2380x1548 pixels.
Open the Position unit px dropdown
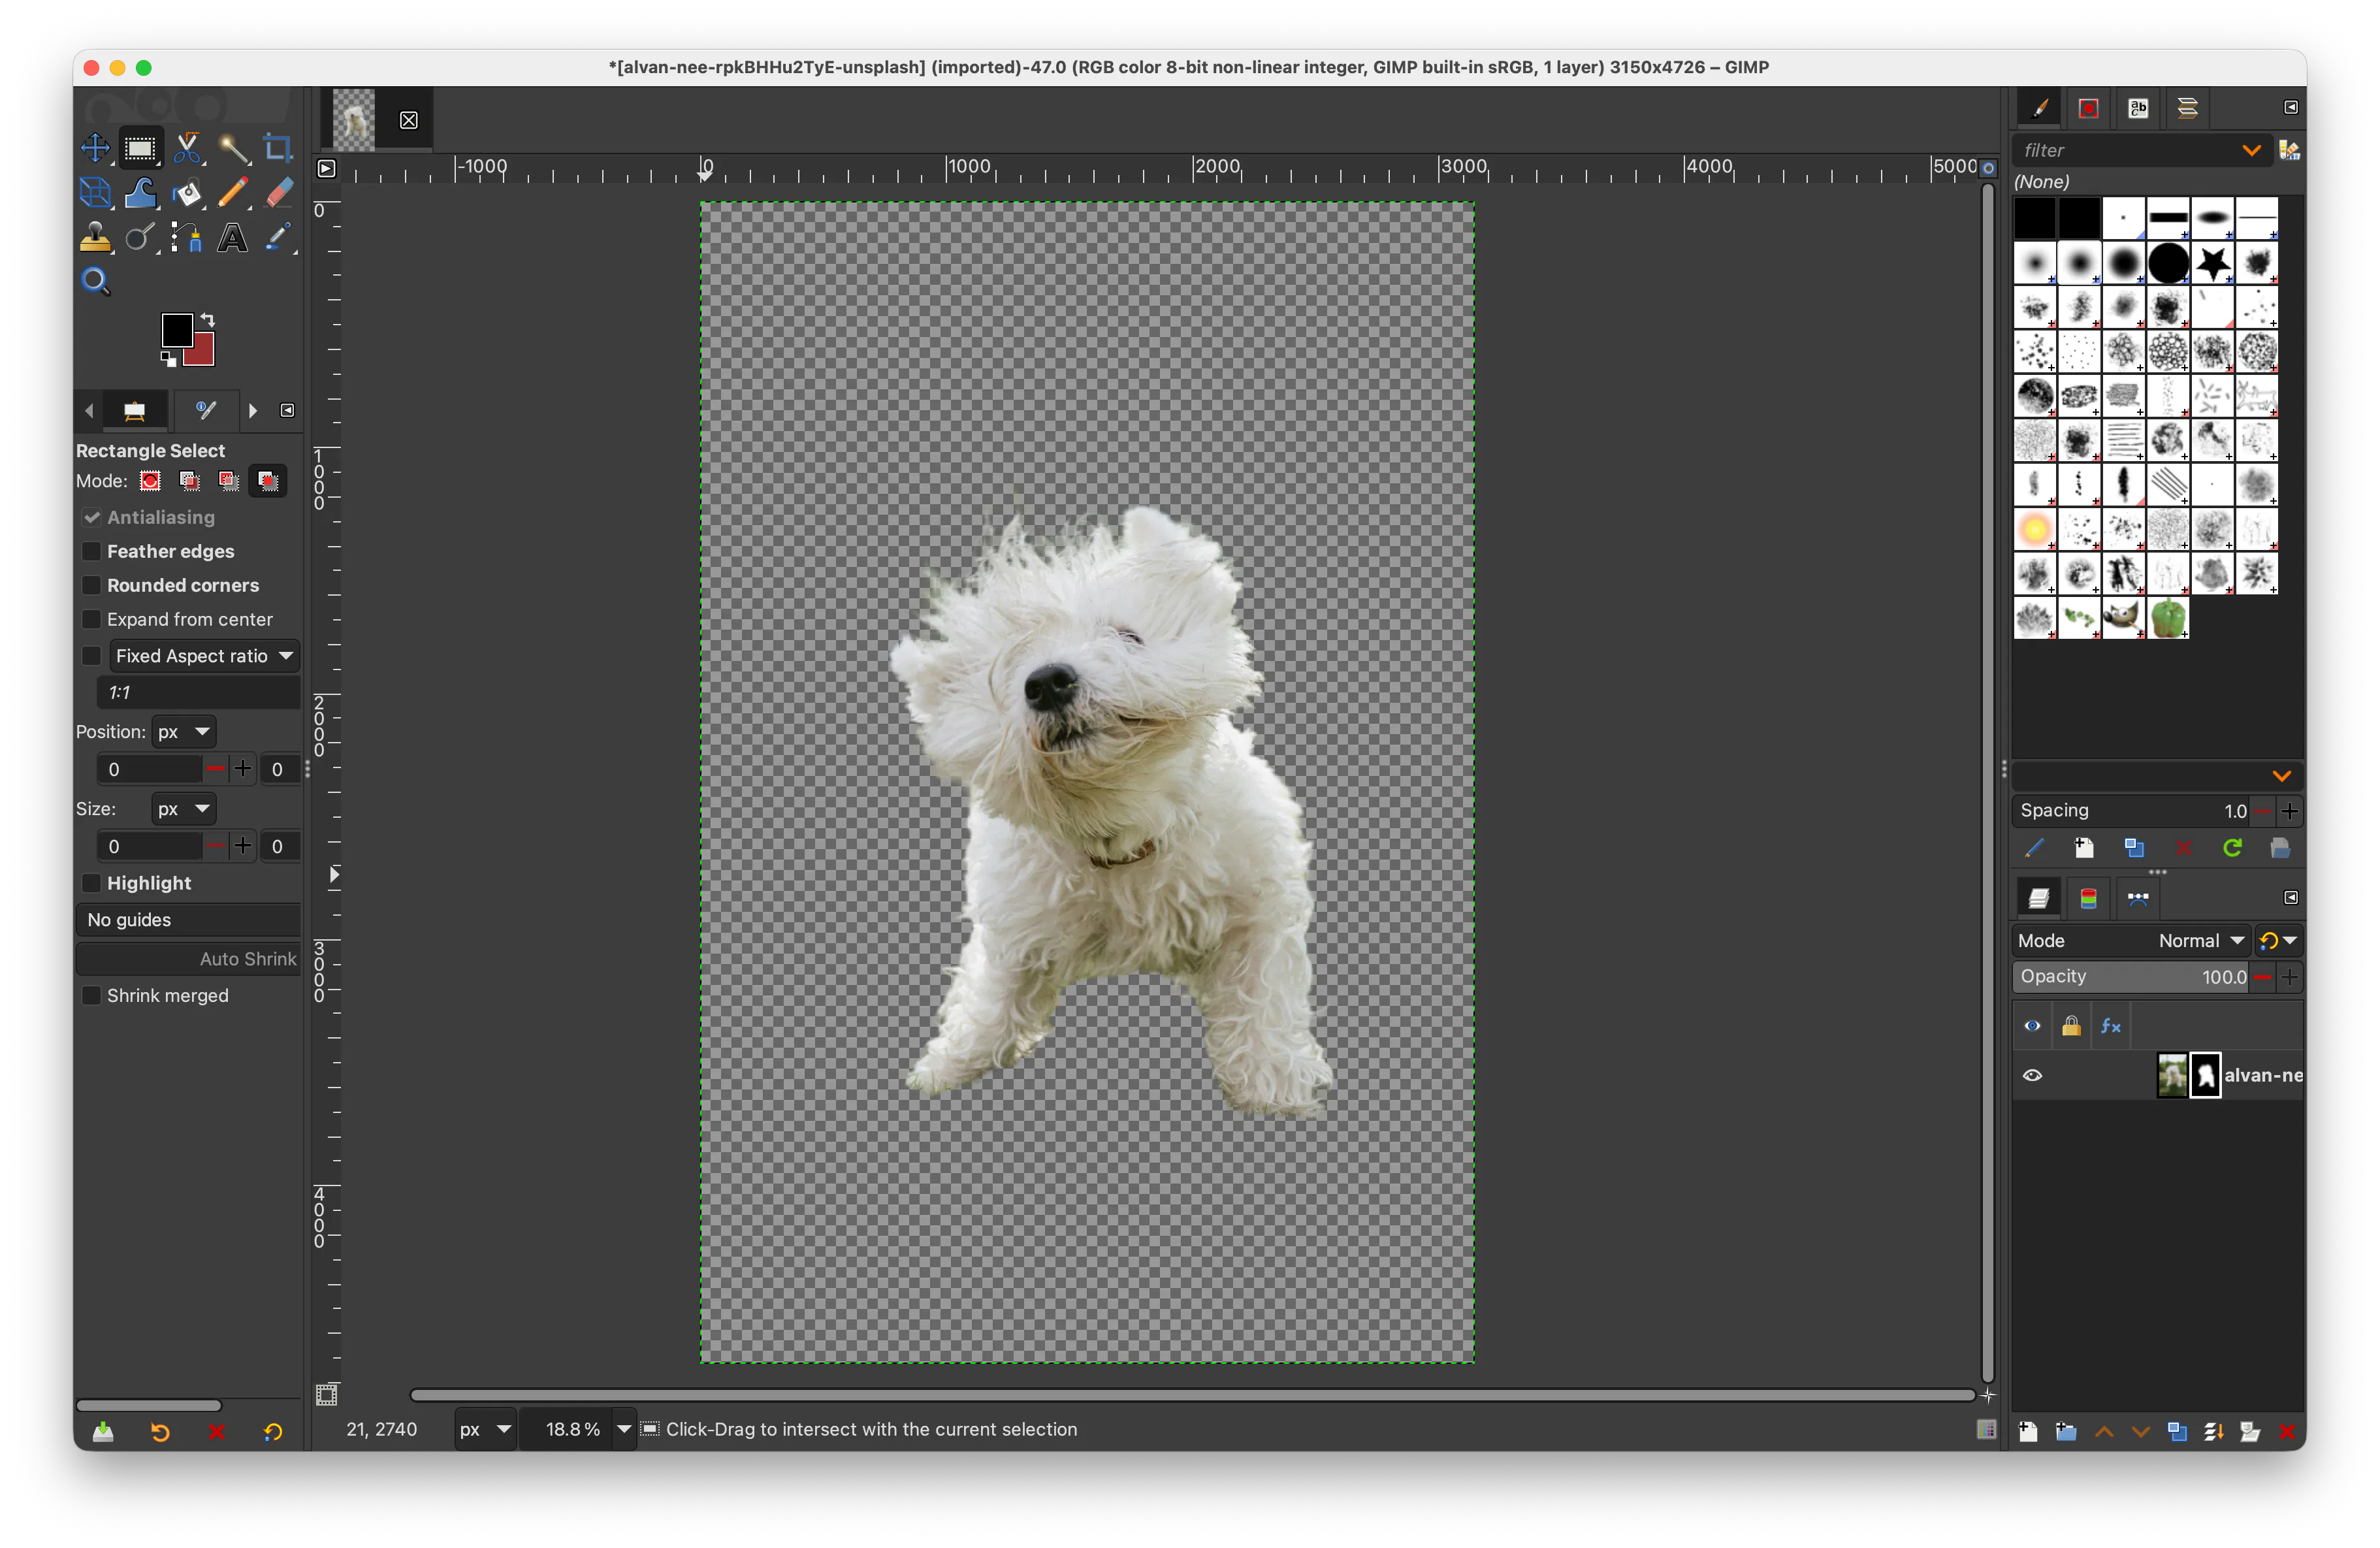click(x=184, y=731)
